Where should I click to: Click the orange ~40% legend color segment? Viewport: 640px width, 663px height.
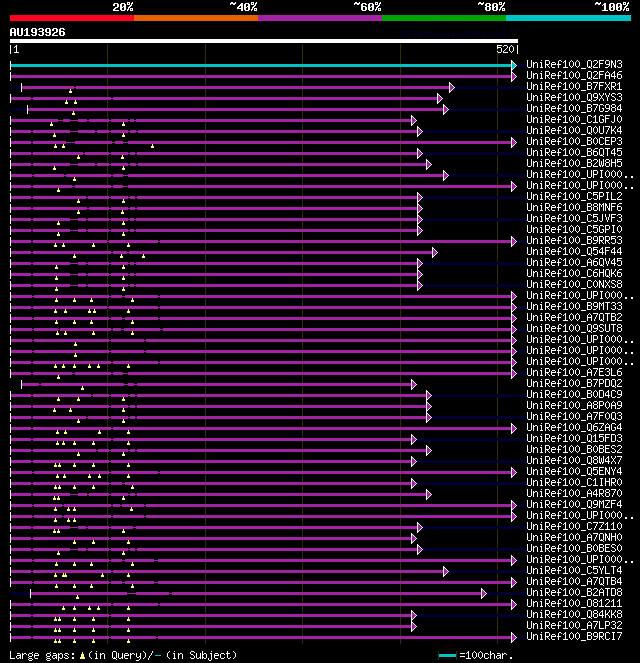point(196,18)
